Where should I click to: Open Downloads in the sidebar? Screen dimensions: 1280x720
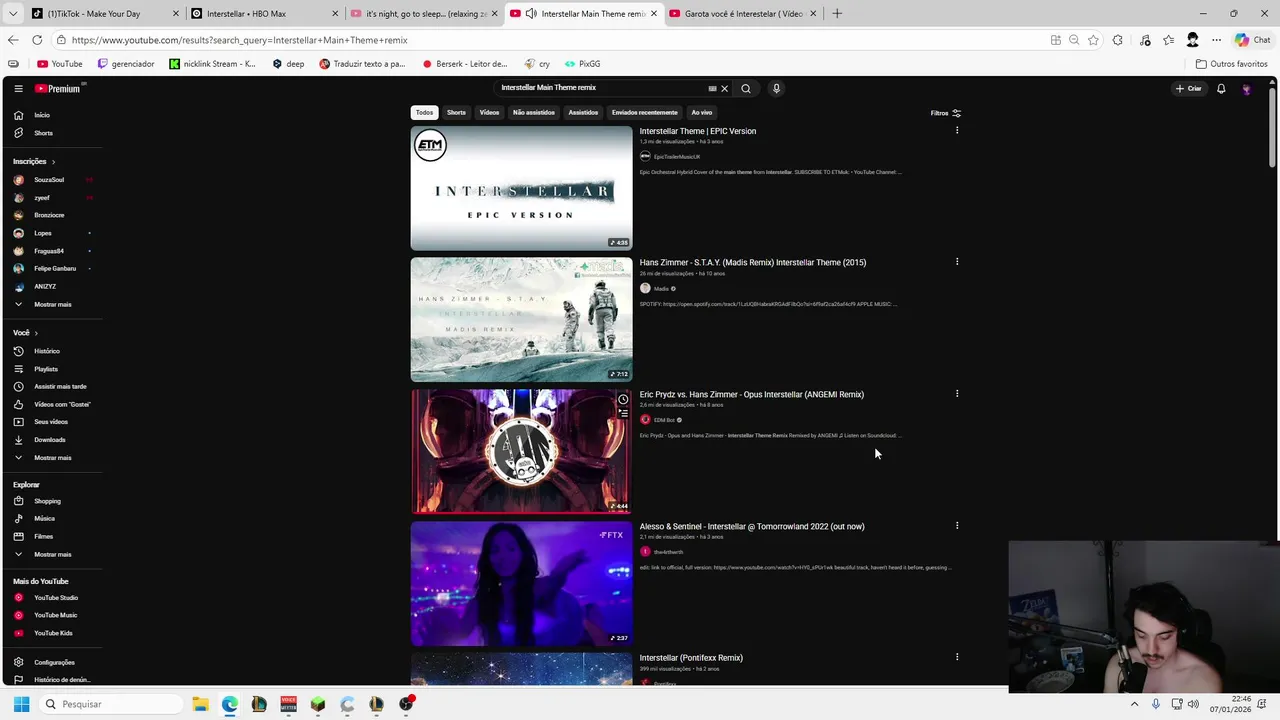(51, 440)
